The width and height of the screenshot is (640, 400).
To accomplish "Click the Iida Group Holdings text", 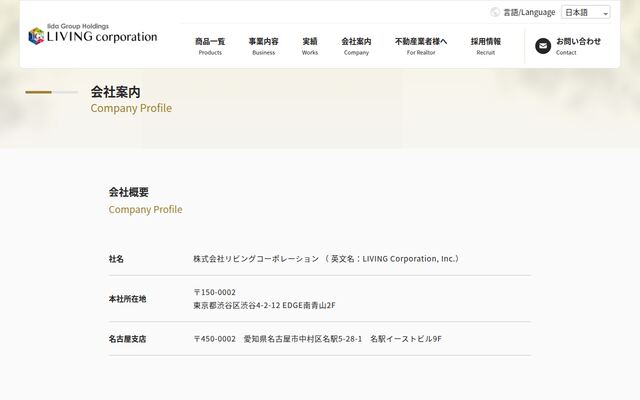I will (78, 26).
